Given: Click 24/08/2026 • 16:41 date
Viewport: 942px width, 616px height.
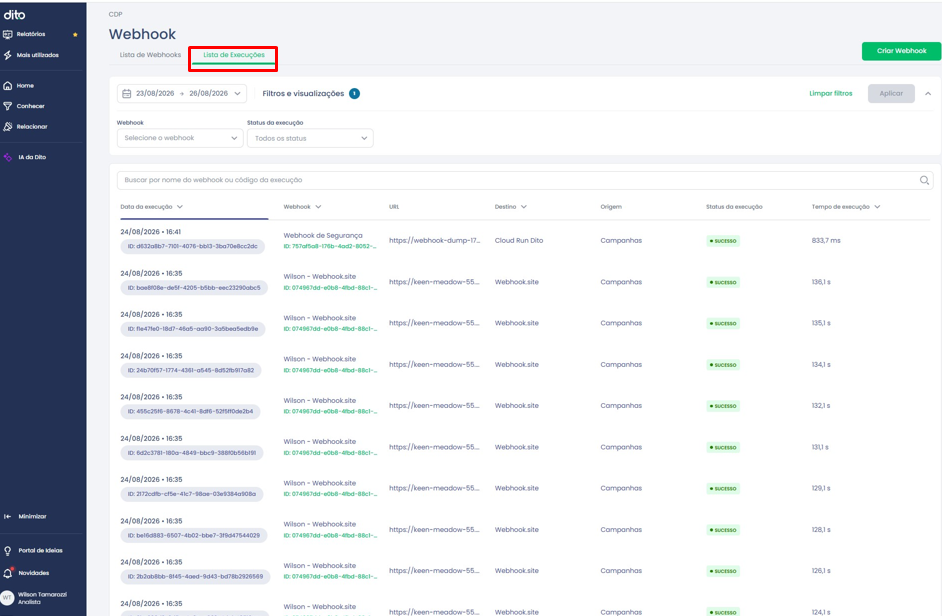Looking at the screenshot, I should coord(150,232).
